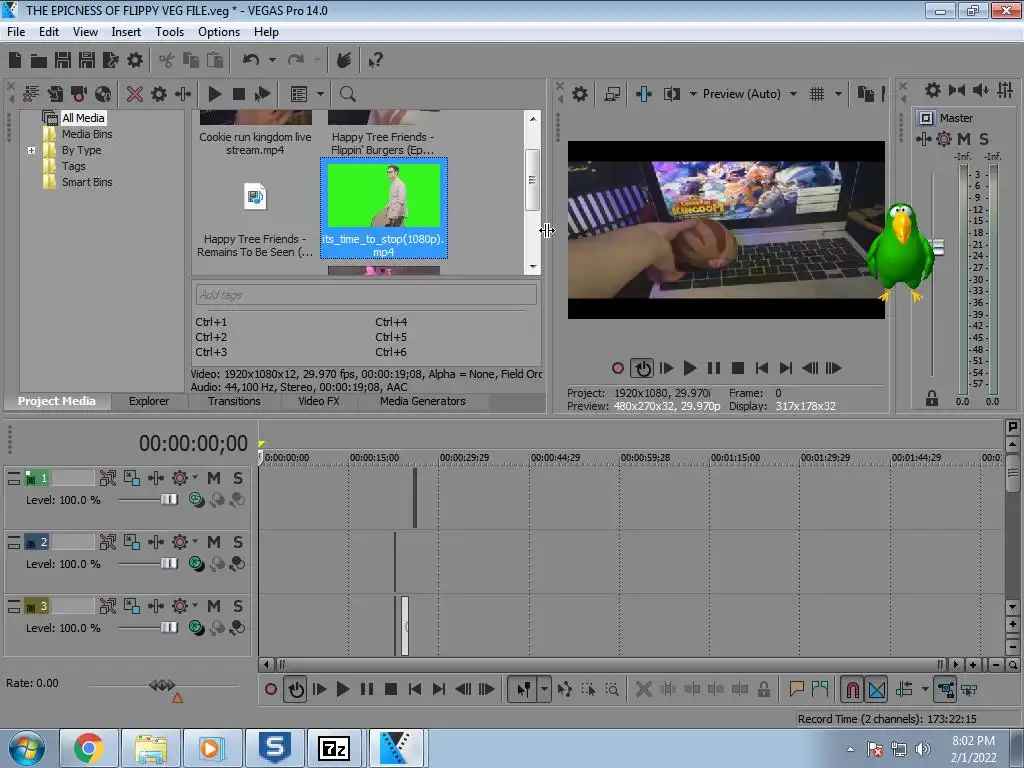Toggle Automatic Crossfades button
This screenshot has width=1024, height=768.
[x=876, y=689]
